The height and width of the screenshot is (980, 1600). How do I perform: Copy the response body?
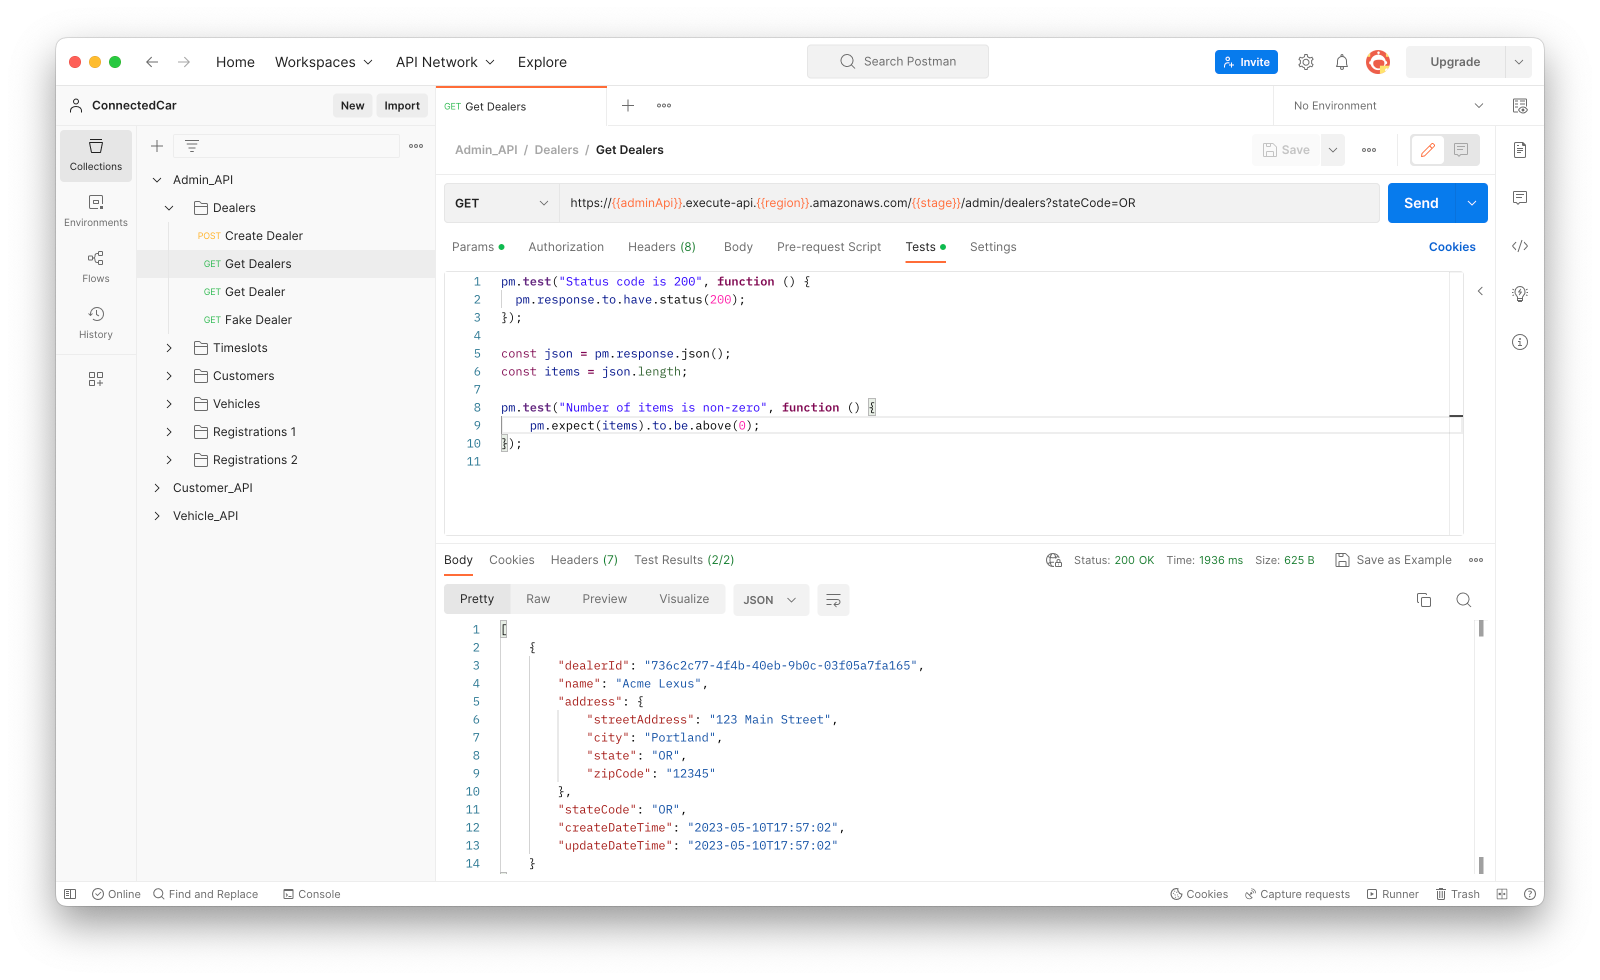pos(1424,600)
